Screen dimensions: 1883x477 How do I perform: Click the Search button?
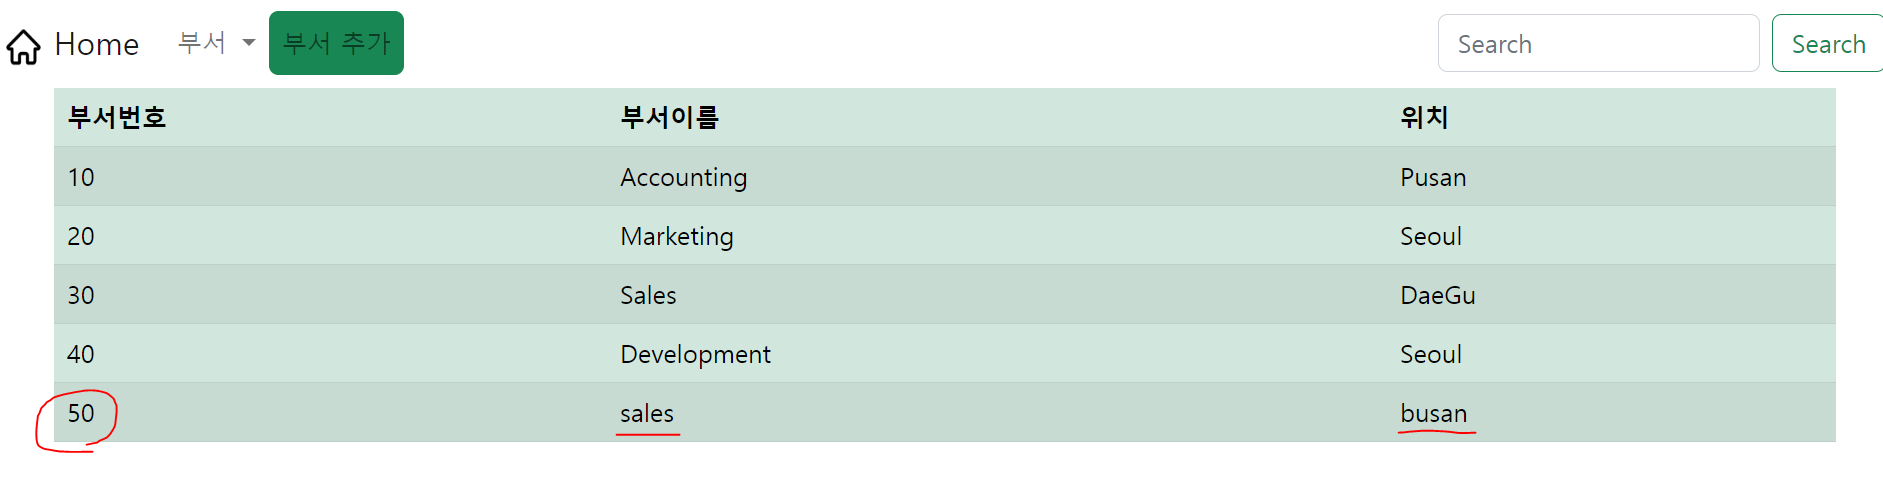1828,43
